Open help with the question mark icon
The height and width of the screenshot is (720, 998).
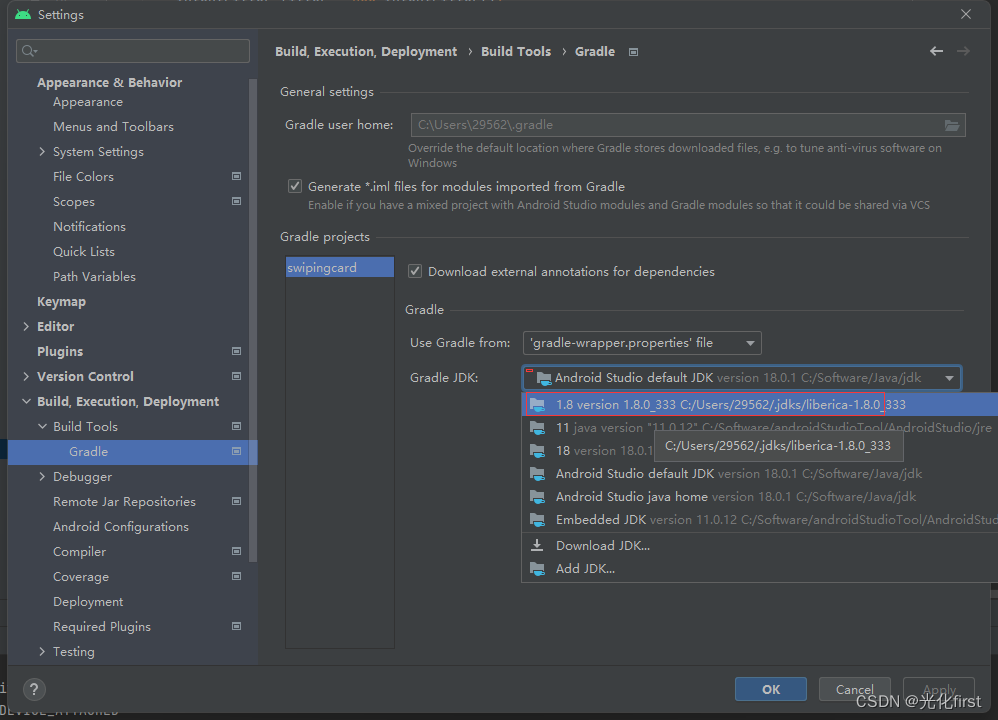[x=34, y=689]
